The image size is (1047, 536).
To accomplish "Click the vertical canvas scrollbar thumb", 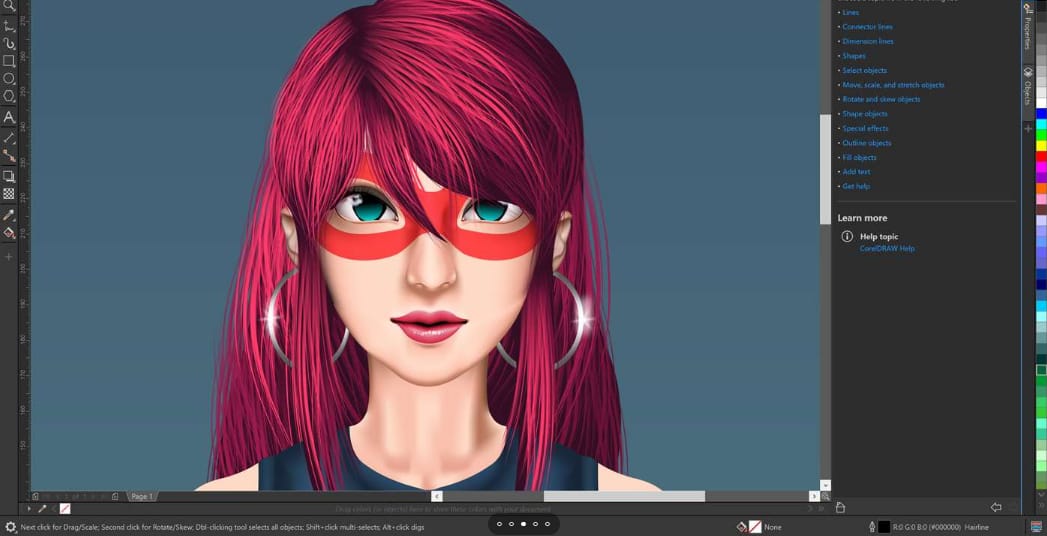I will (825, 169).
